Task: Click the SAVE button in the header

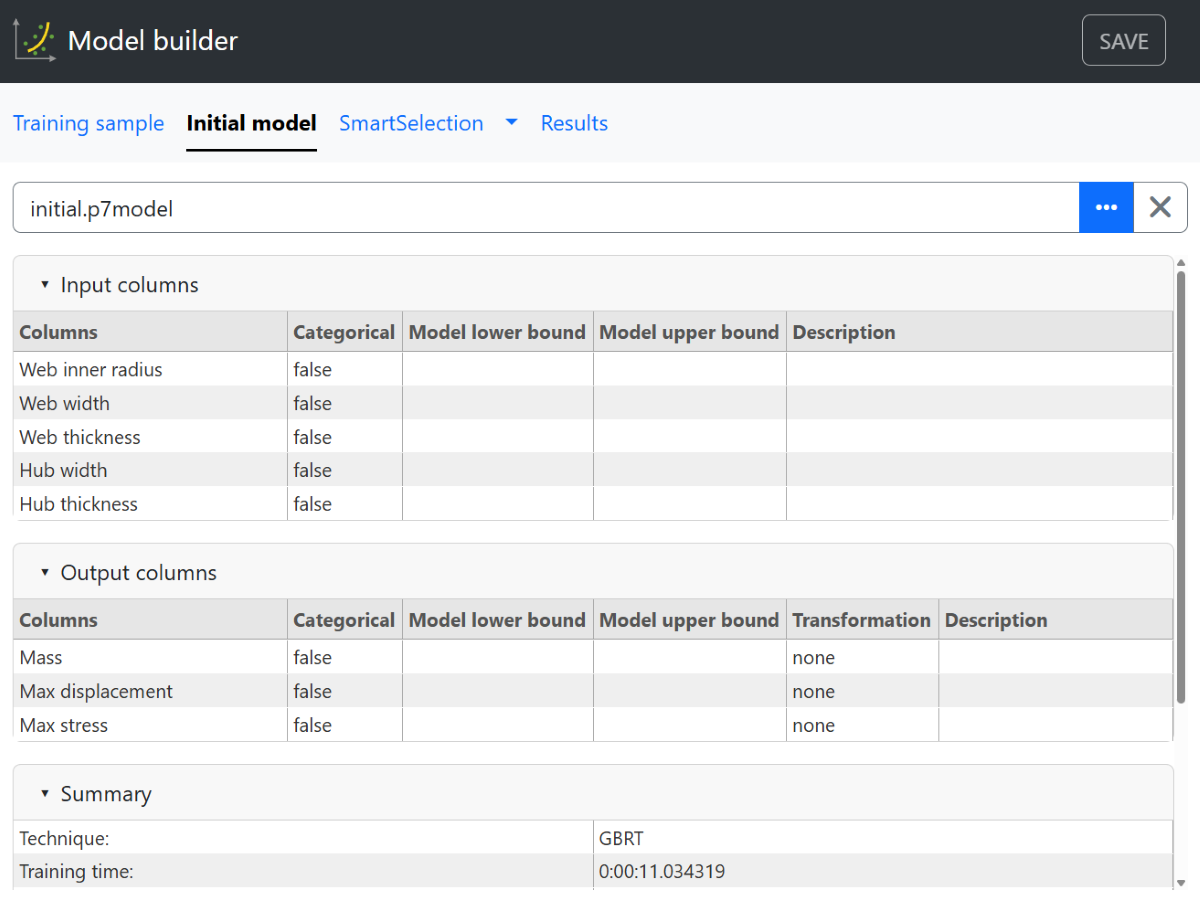Action: 1123,40
